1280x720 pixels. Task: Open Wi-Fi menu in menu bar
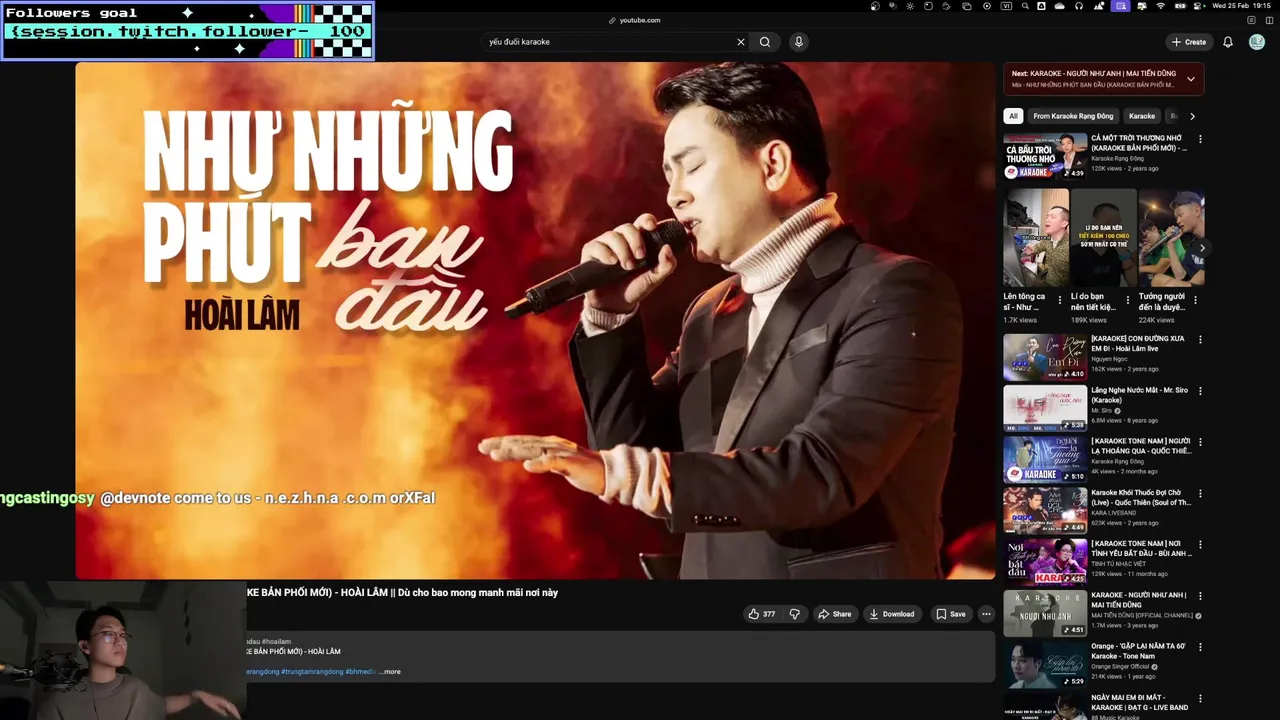(1160, 6)
